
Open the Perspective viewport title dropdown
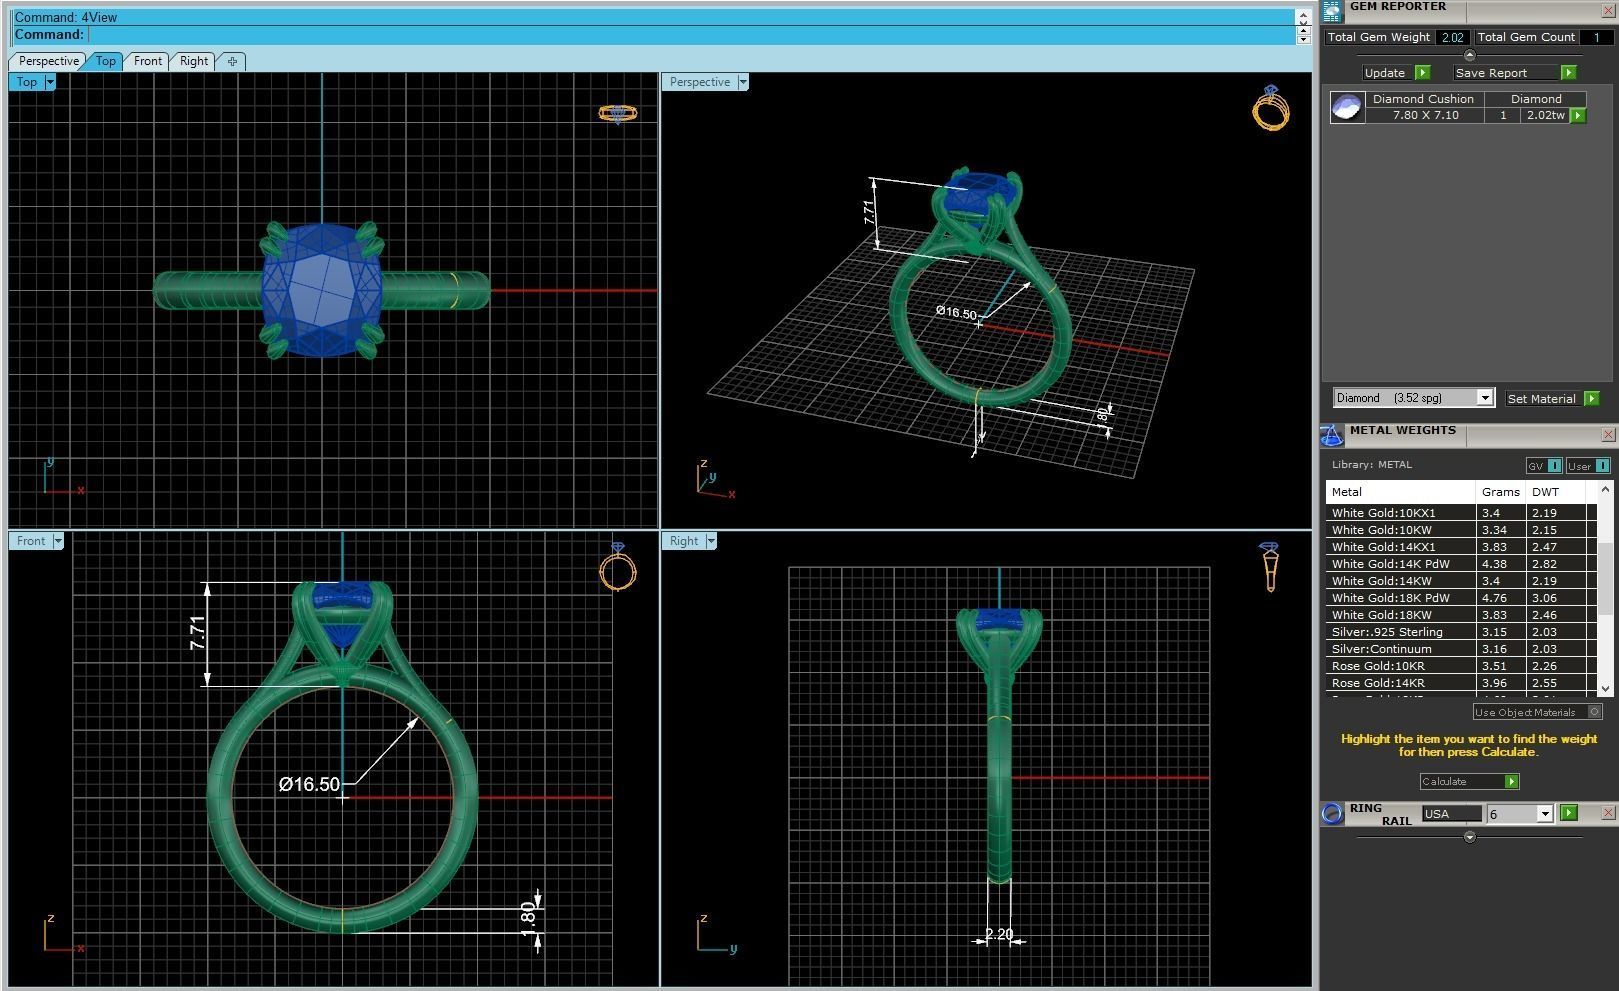743,82
